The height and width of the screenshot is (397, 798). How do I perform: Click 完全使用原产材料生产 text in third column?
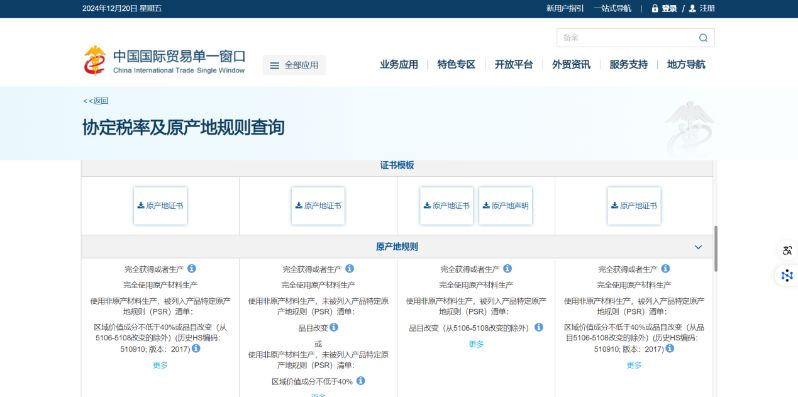(x=476, y=285)
